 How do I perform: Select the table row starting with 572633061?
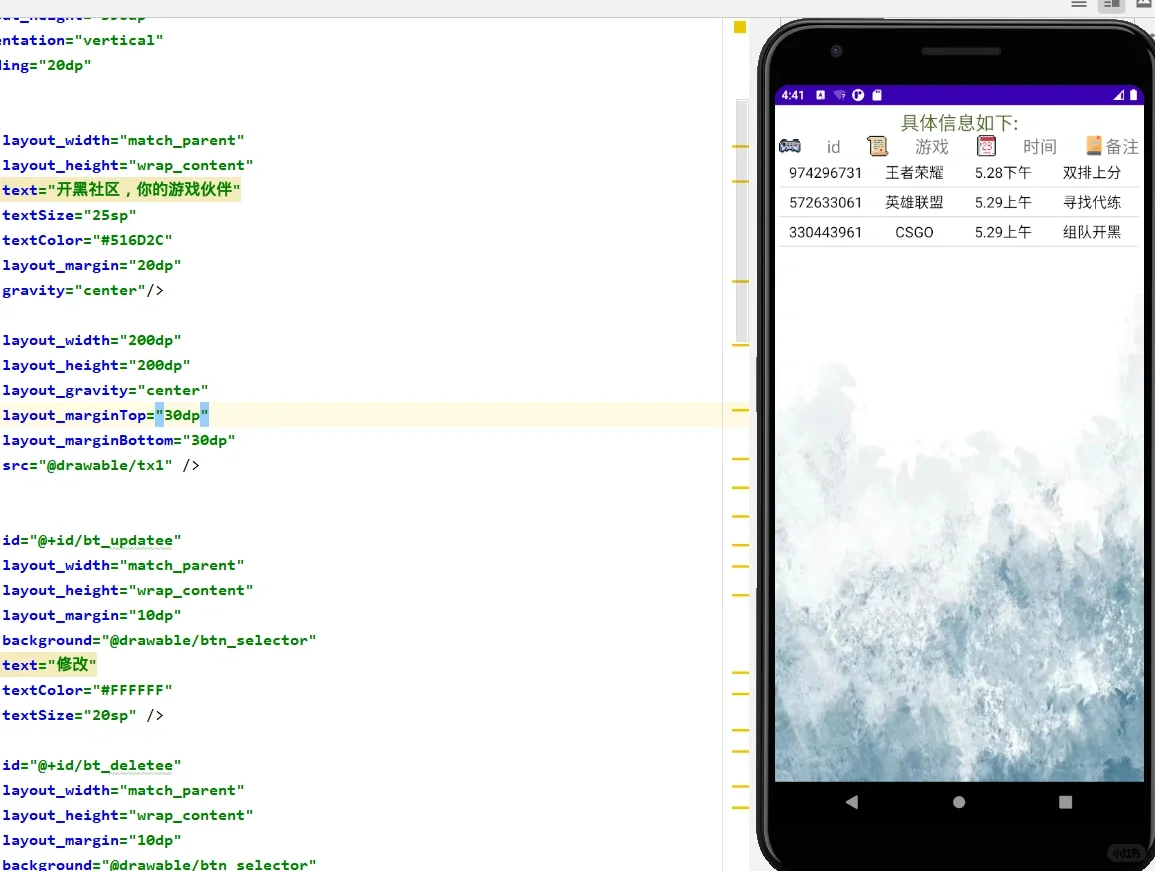[960, 202]
